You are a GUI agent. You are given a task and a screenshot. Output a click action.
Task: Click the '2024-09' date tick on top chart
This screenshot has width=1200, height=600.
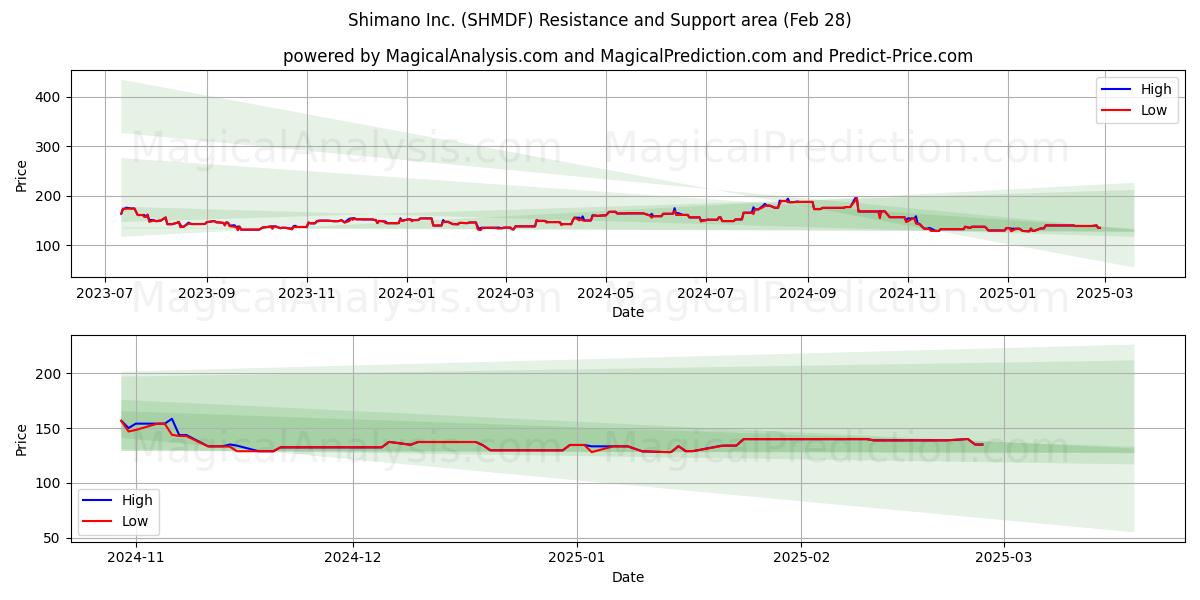807,295
